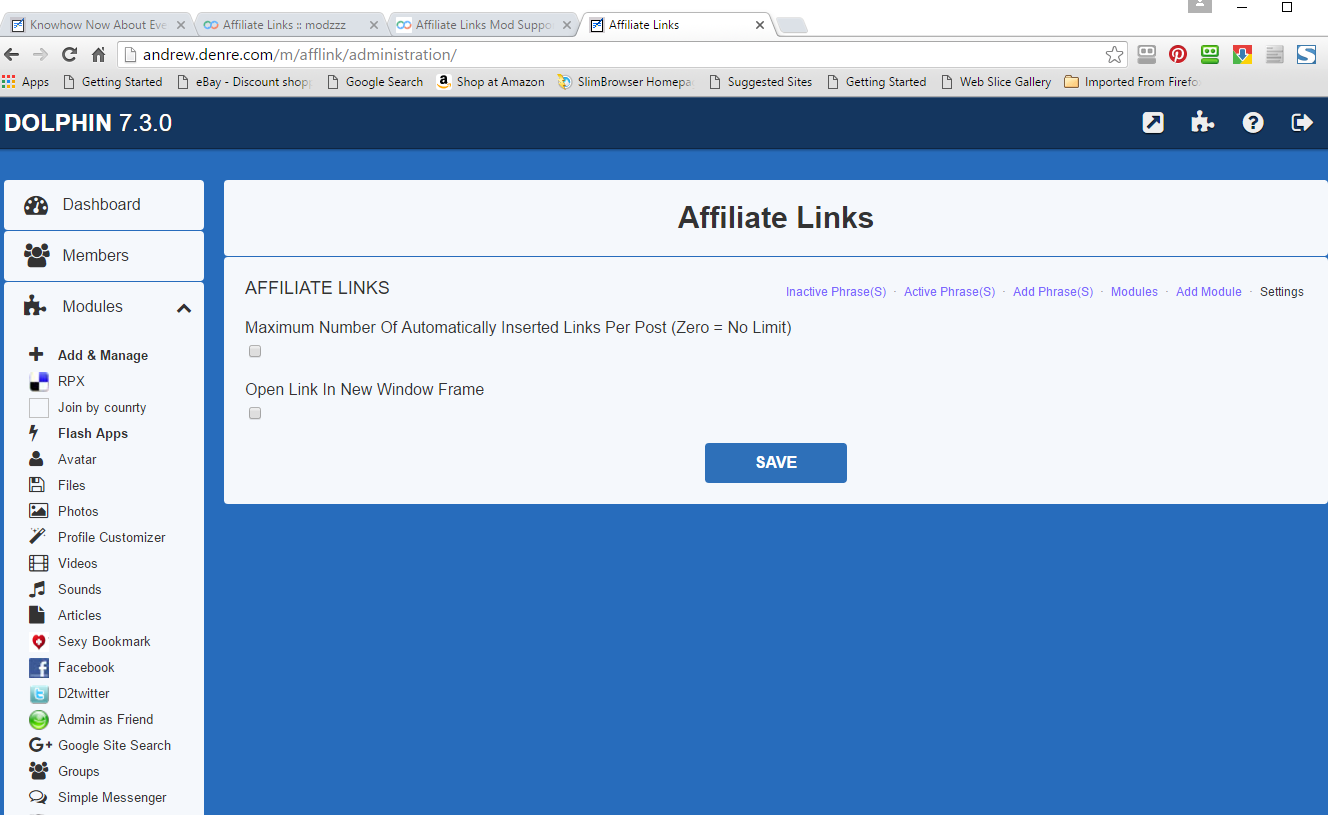Go to Add Module
Image resolution: width=1328 pixels, height=815 pixels.
pos(1209,292)
